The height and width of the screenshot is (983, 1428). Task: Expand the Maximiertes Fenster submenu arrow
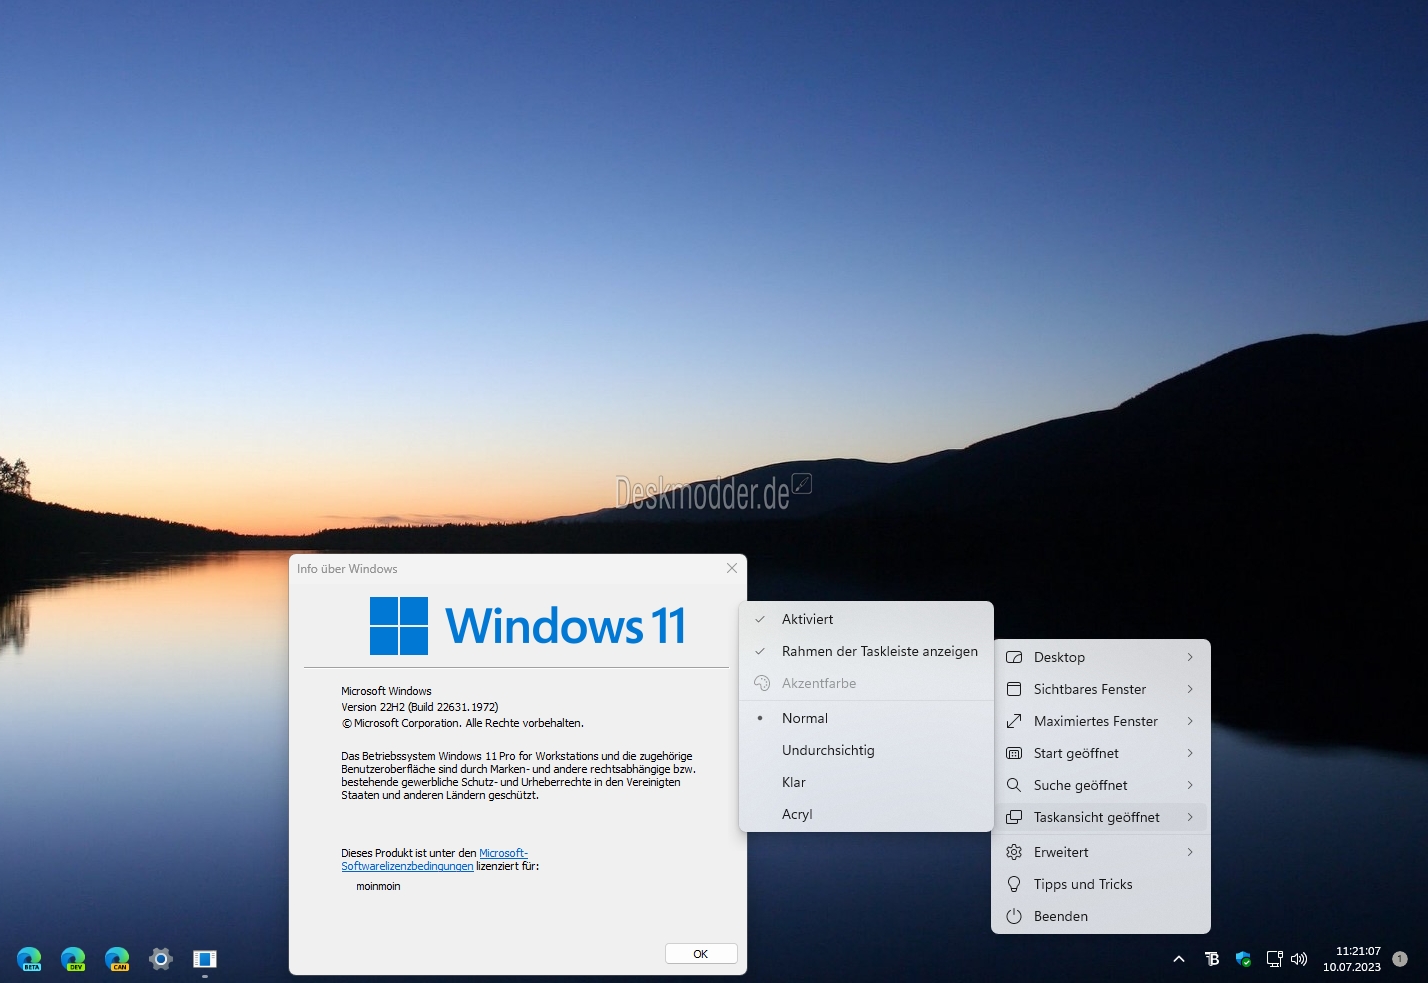1190,721
